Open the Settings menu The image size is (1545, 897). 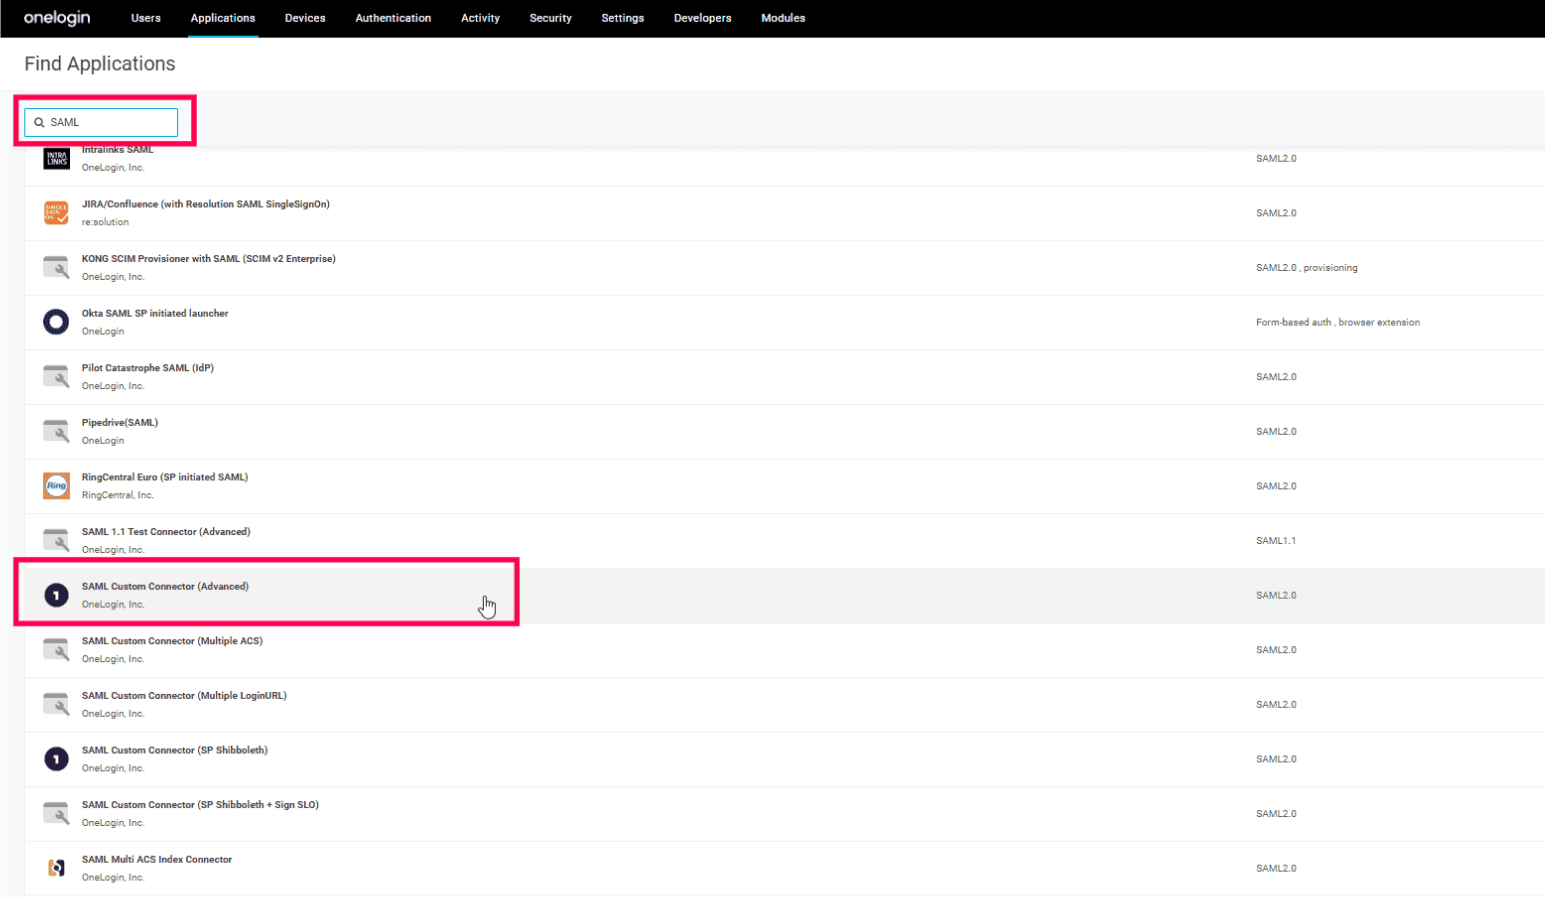tap(623, 18)
